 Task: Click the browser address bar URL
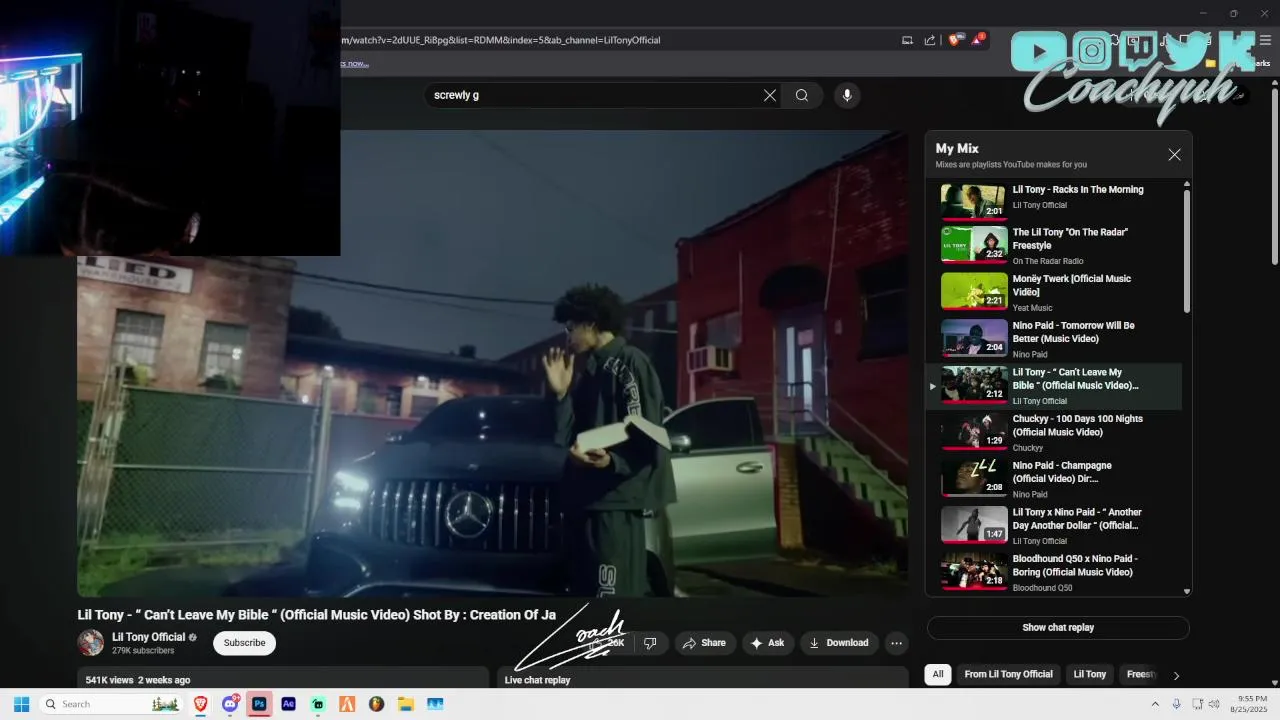coord(500,40)
